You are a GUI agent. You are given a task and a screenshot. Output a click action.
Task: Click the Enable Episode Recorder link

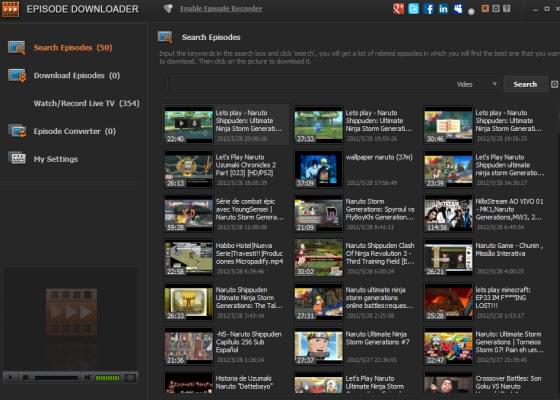pos(221,9)
